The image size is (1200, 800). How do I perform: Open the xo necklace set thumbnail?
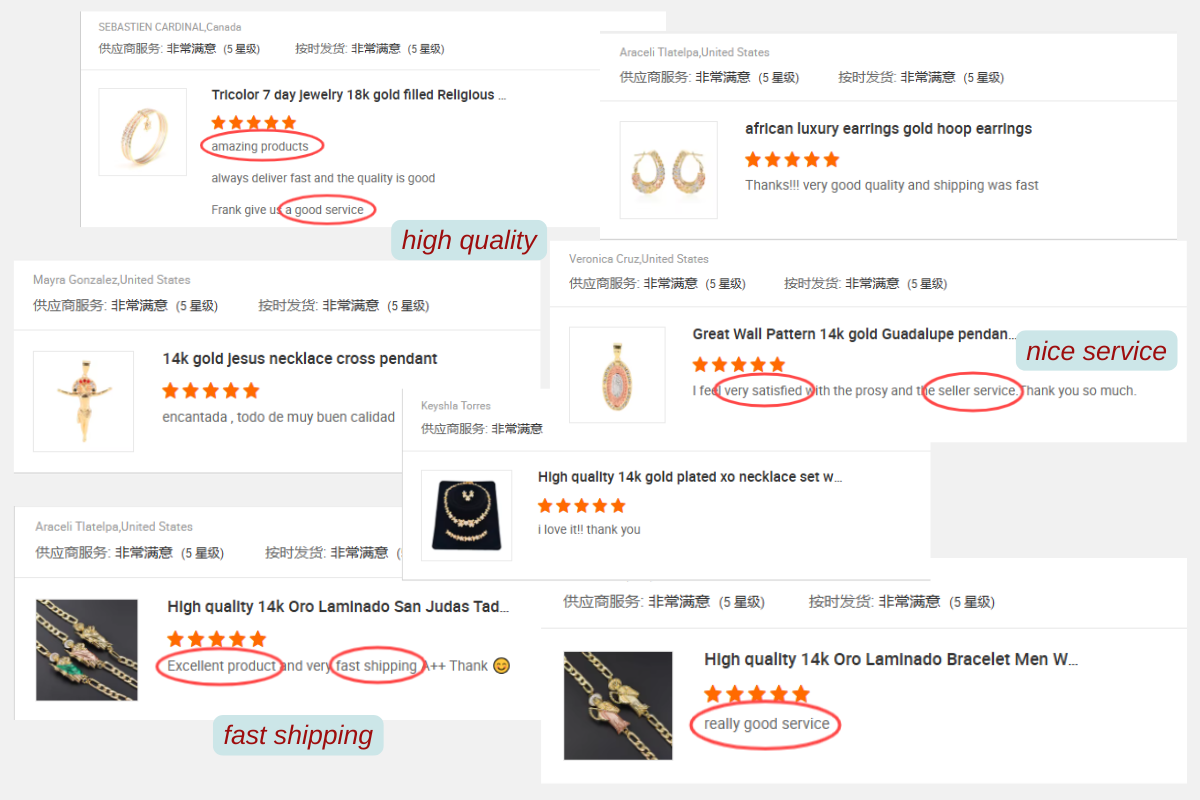[x=466, y=515]
